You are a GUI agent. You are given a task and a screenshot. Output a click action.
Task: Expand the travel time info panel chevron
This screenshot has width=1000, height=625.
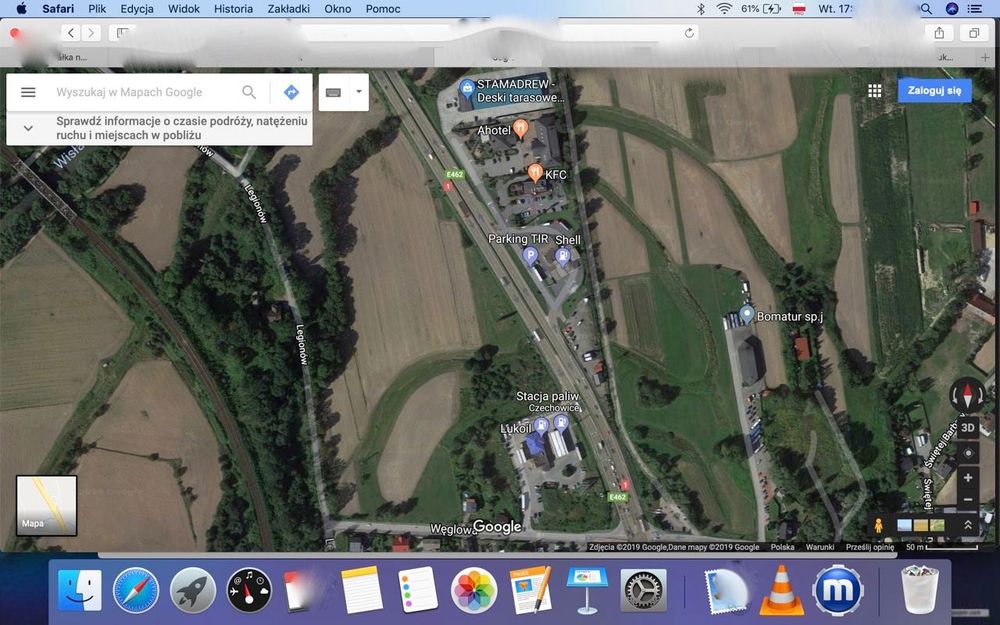[28, 128]
